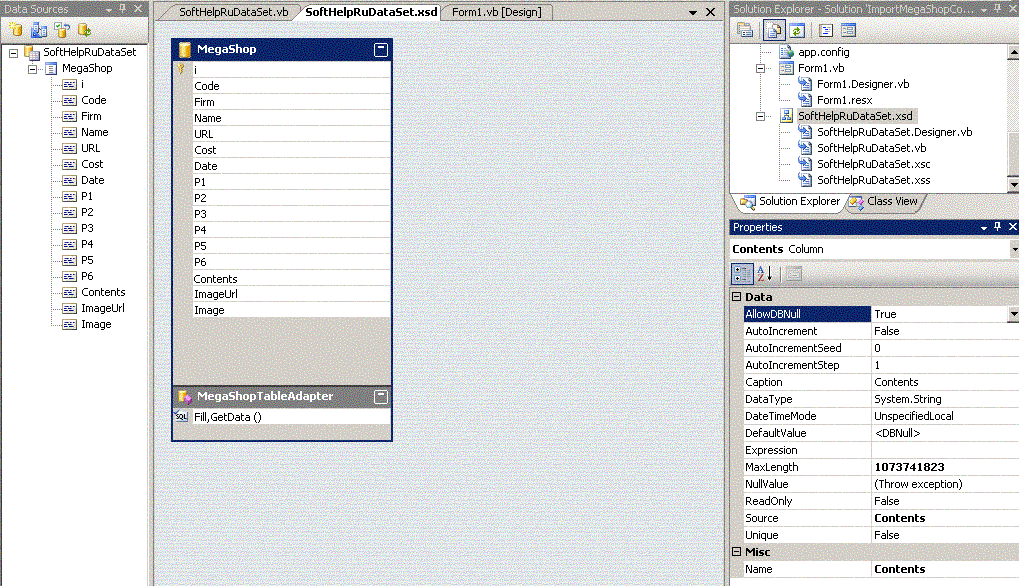Click View Code icon in Solution Explorer toolbar
Image resolution: width=1019 pixels, height=586 pixels.
(826, 30)
